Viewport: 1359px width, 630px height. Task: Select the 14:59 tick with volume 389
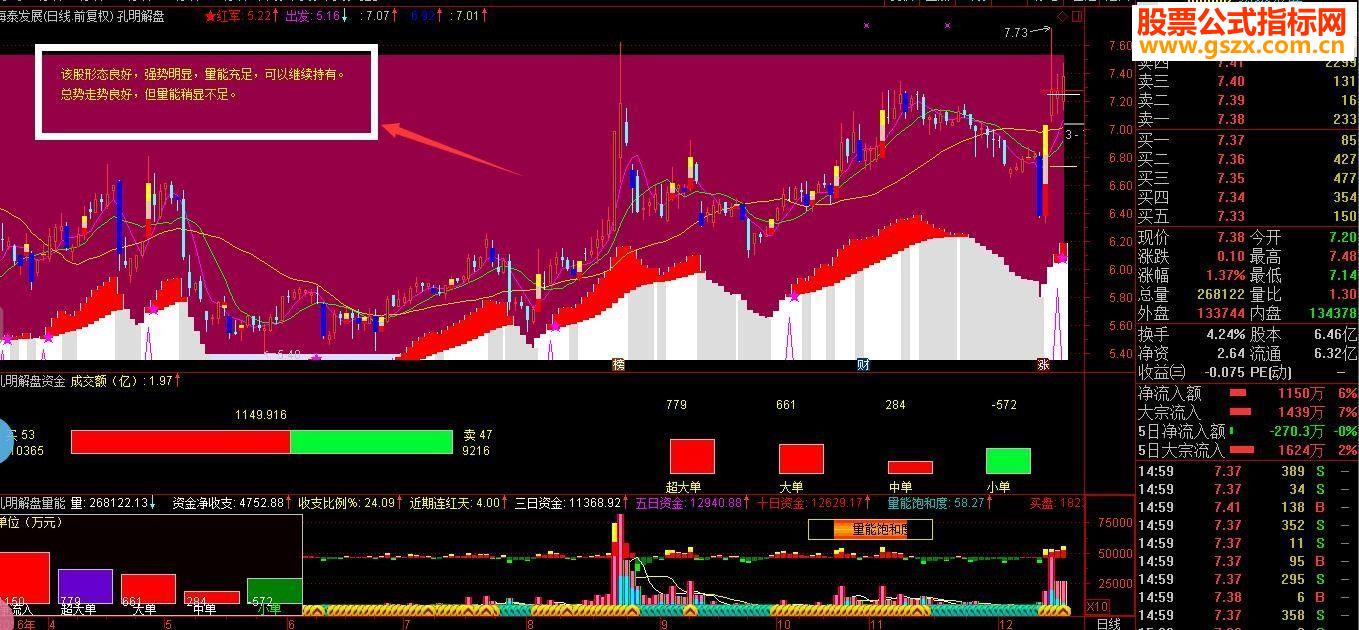[x=1247, y=471]
